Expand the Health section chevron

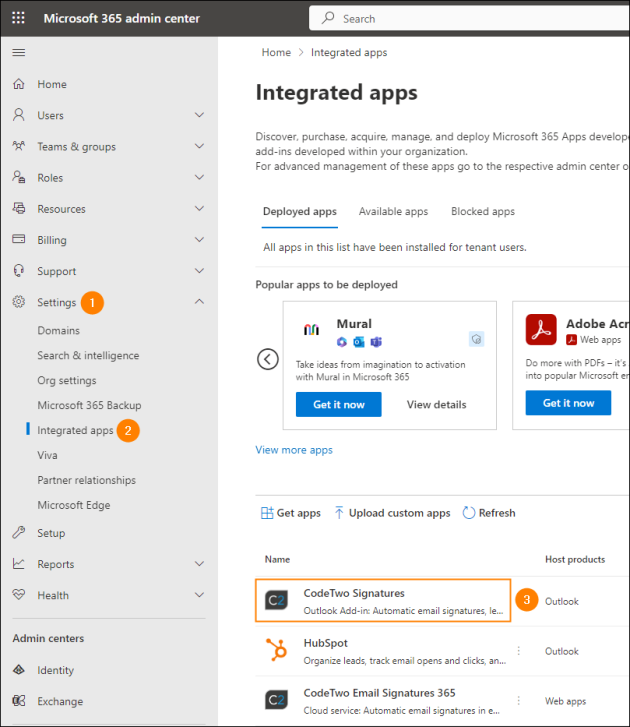[x=199, y=595]
